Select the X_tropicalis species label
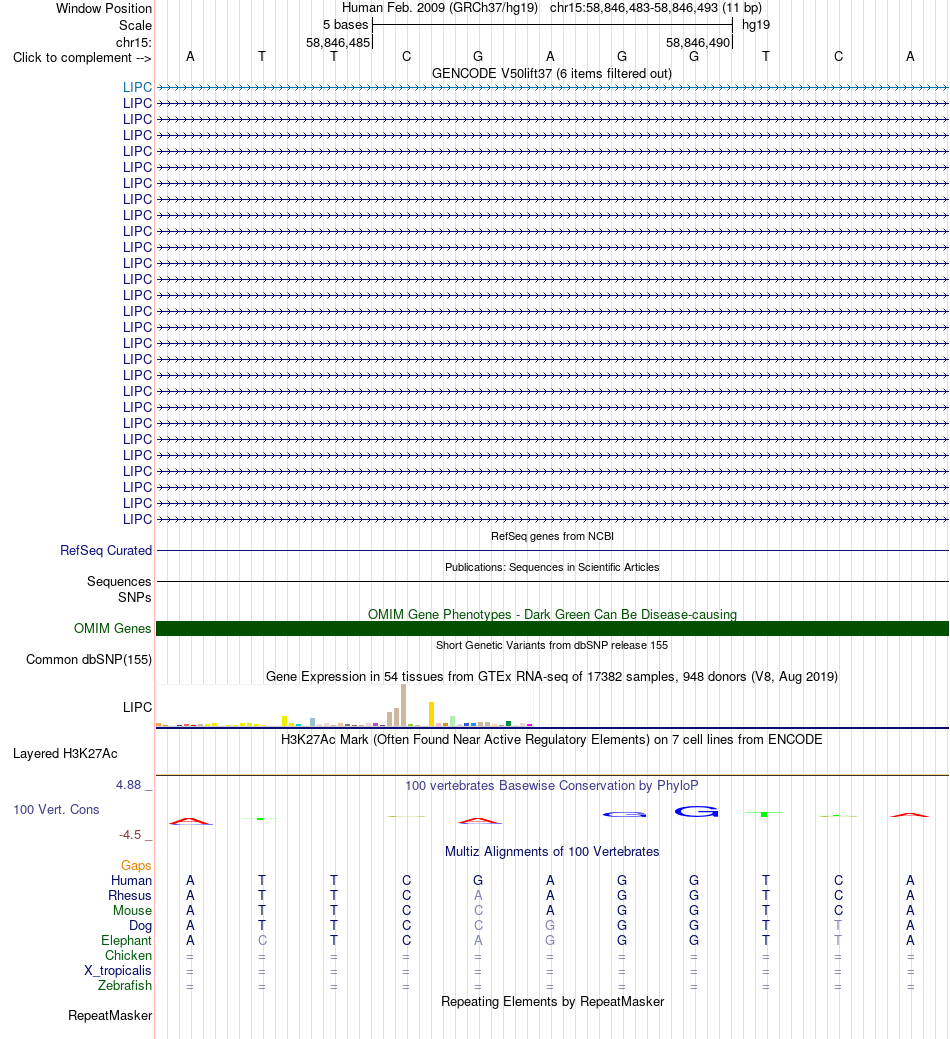Viewport: 950px width, 1039px height. [117, 971]
